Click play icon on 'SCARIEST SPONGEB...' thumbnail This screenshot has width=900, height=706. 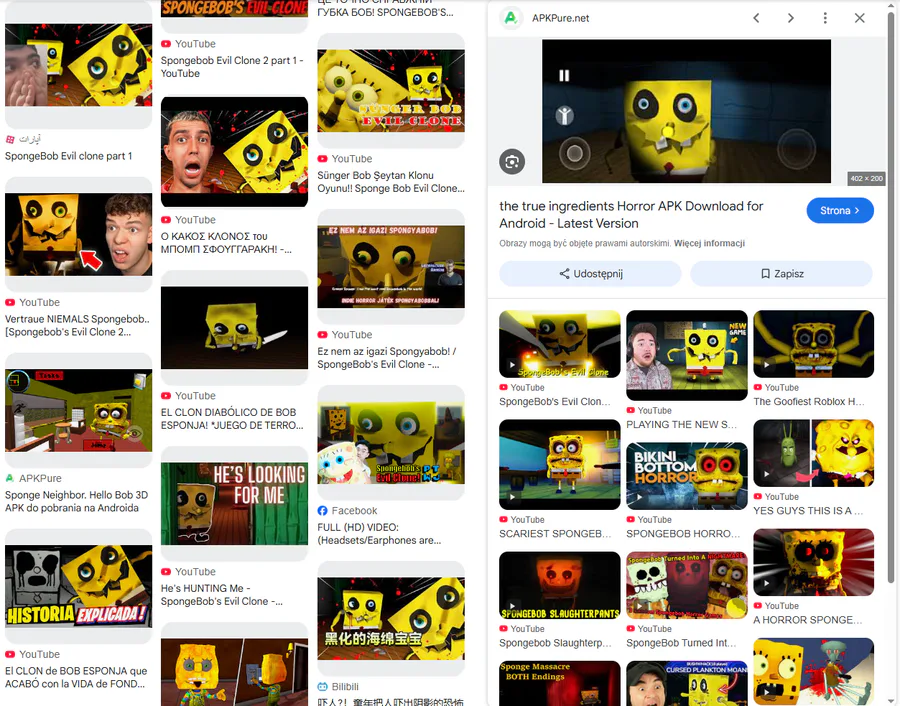[512, 497]
